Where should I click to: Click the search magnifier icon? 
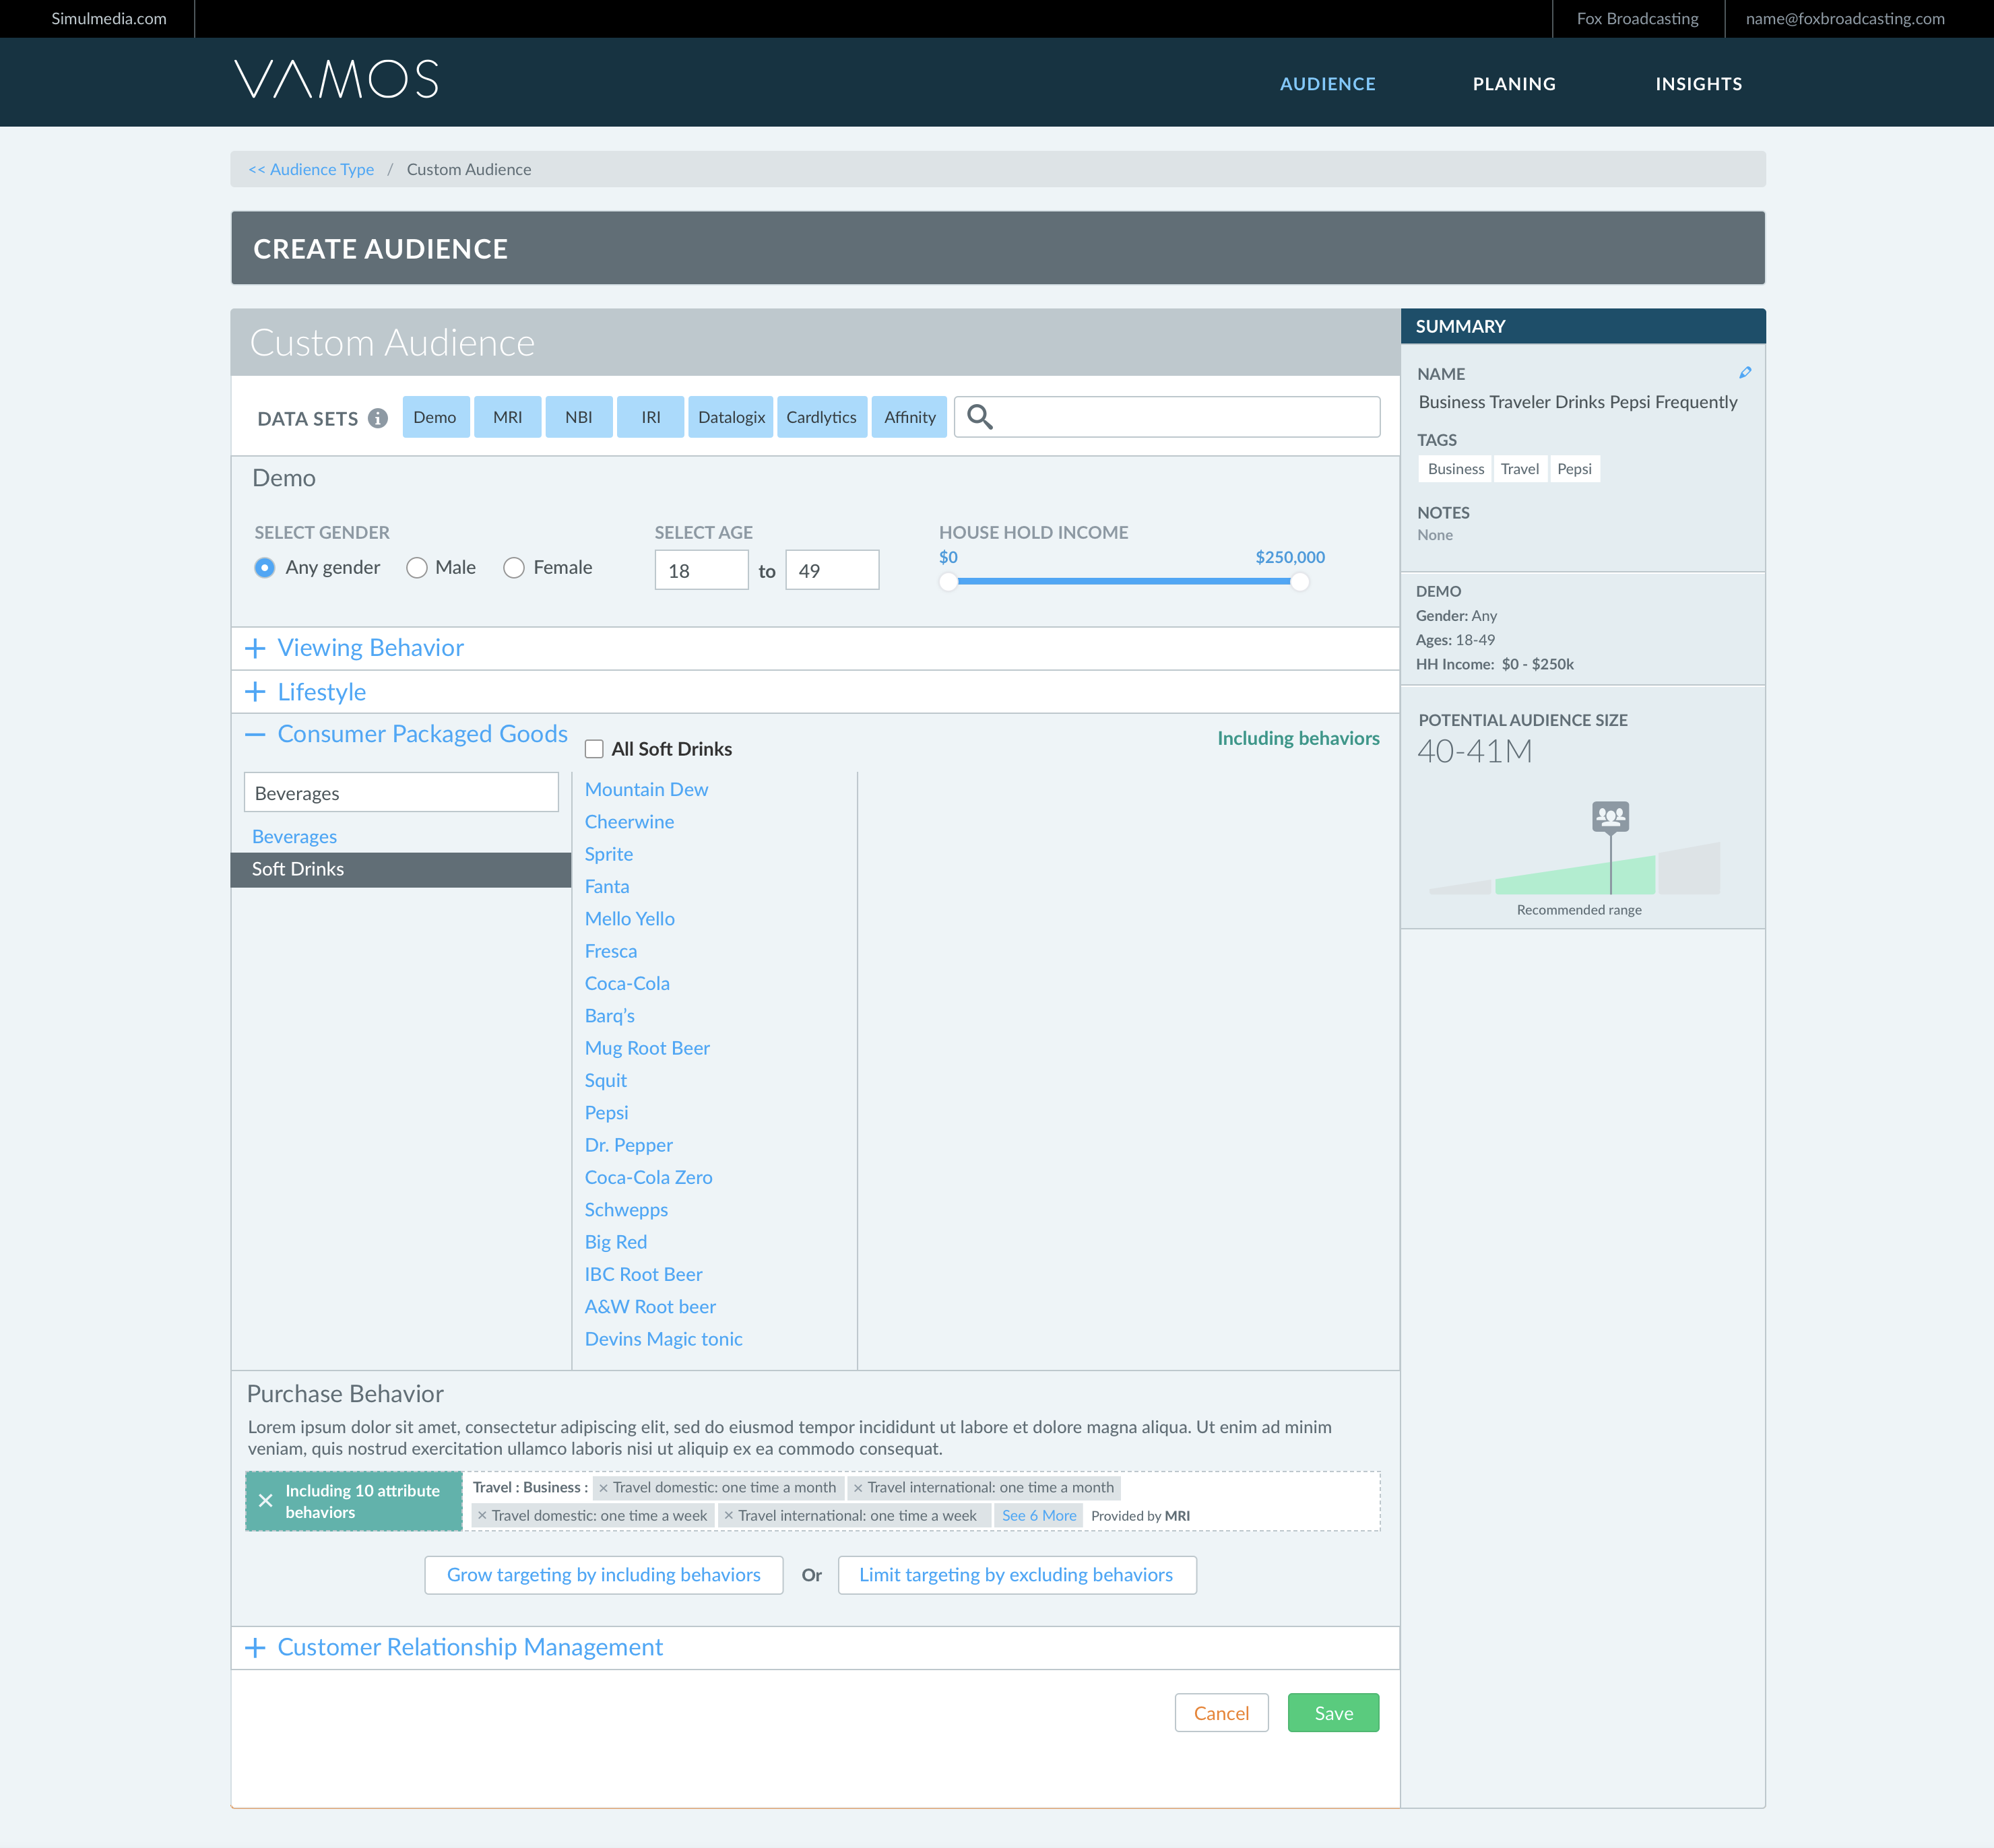coord(980,417)
